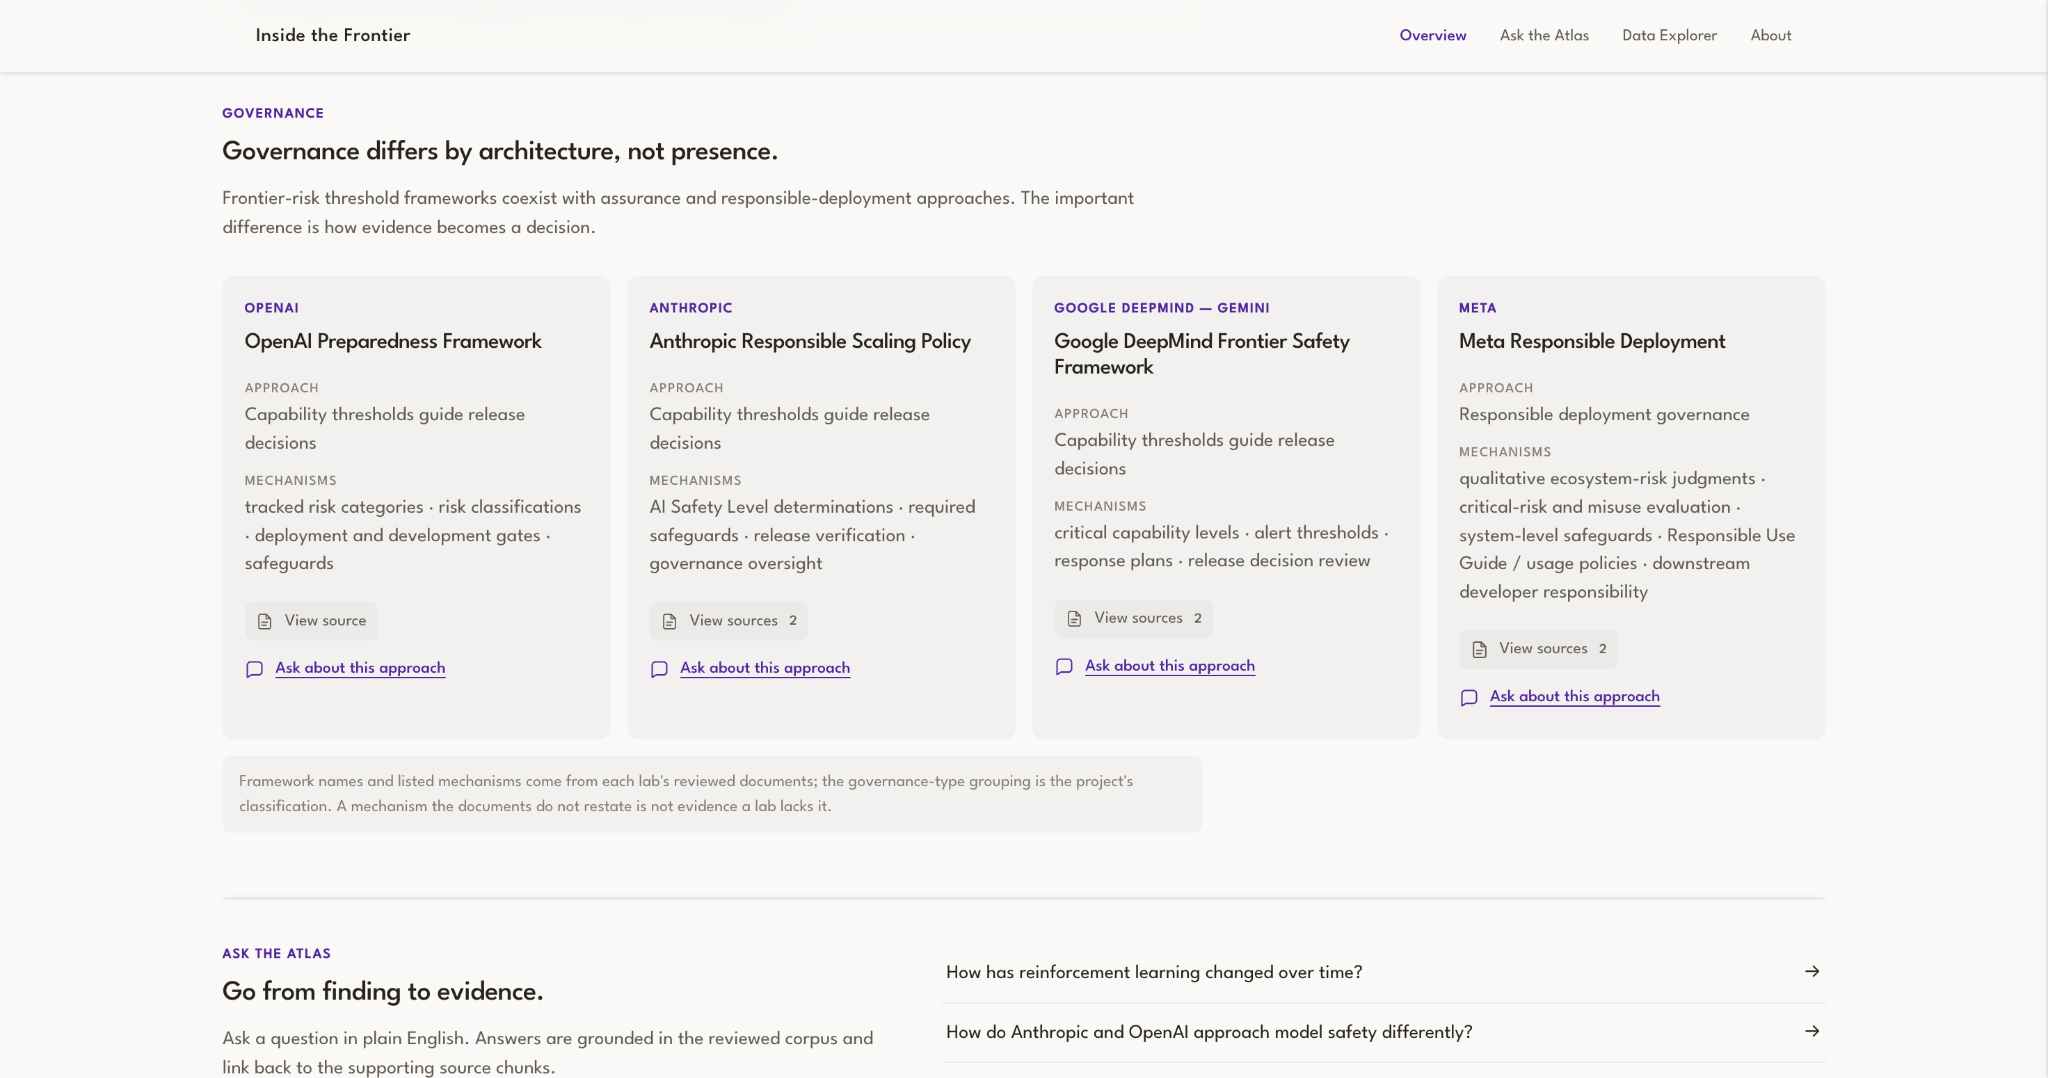Click the document icon in Meta View sources
2048x1078 pixels.
coord(1480,649)
